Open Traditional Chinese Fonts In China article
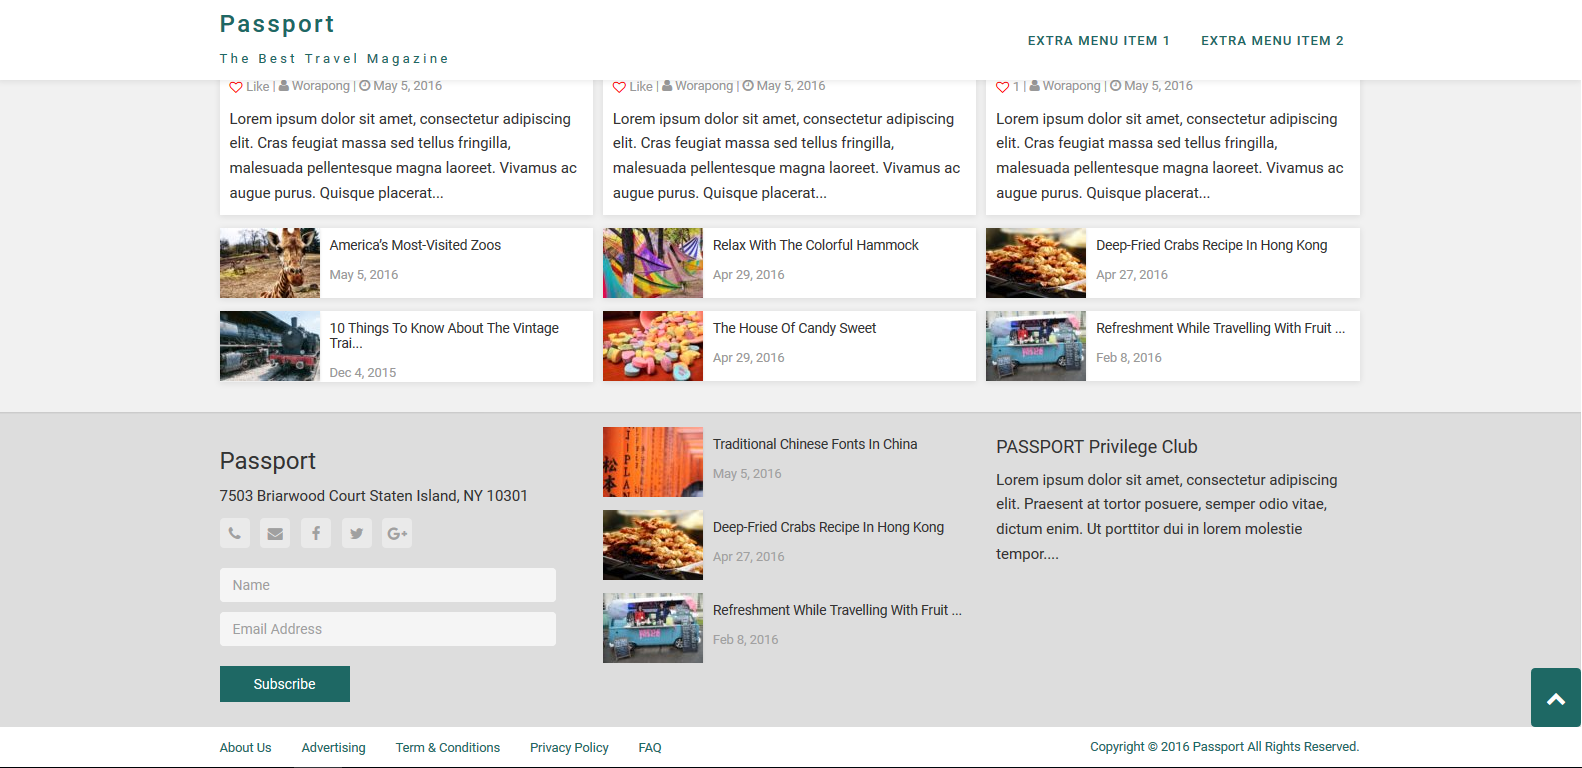The height and width of the screenshot is (768, 1582). click(x=814, y=444)
